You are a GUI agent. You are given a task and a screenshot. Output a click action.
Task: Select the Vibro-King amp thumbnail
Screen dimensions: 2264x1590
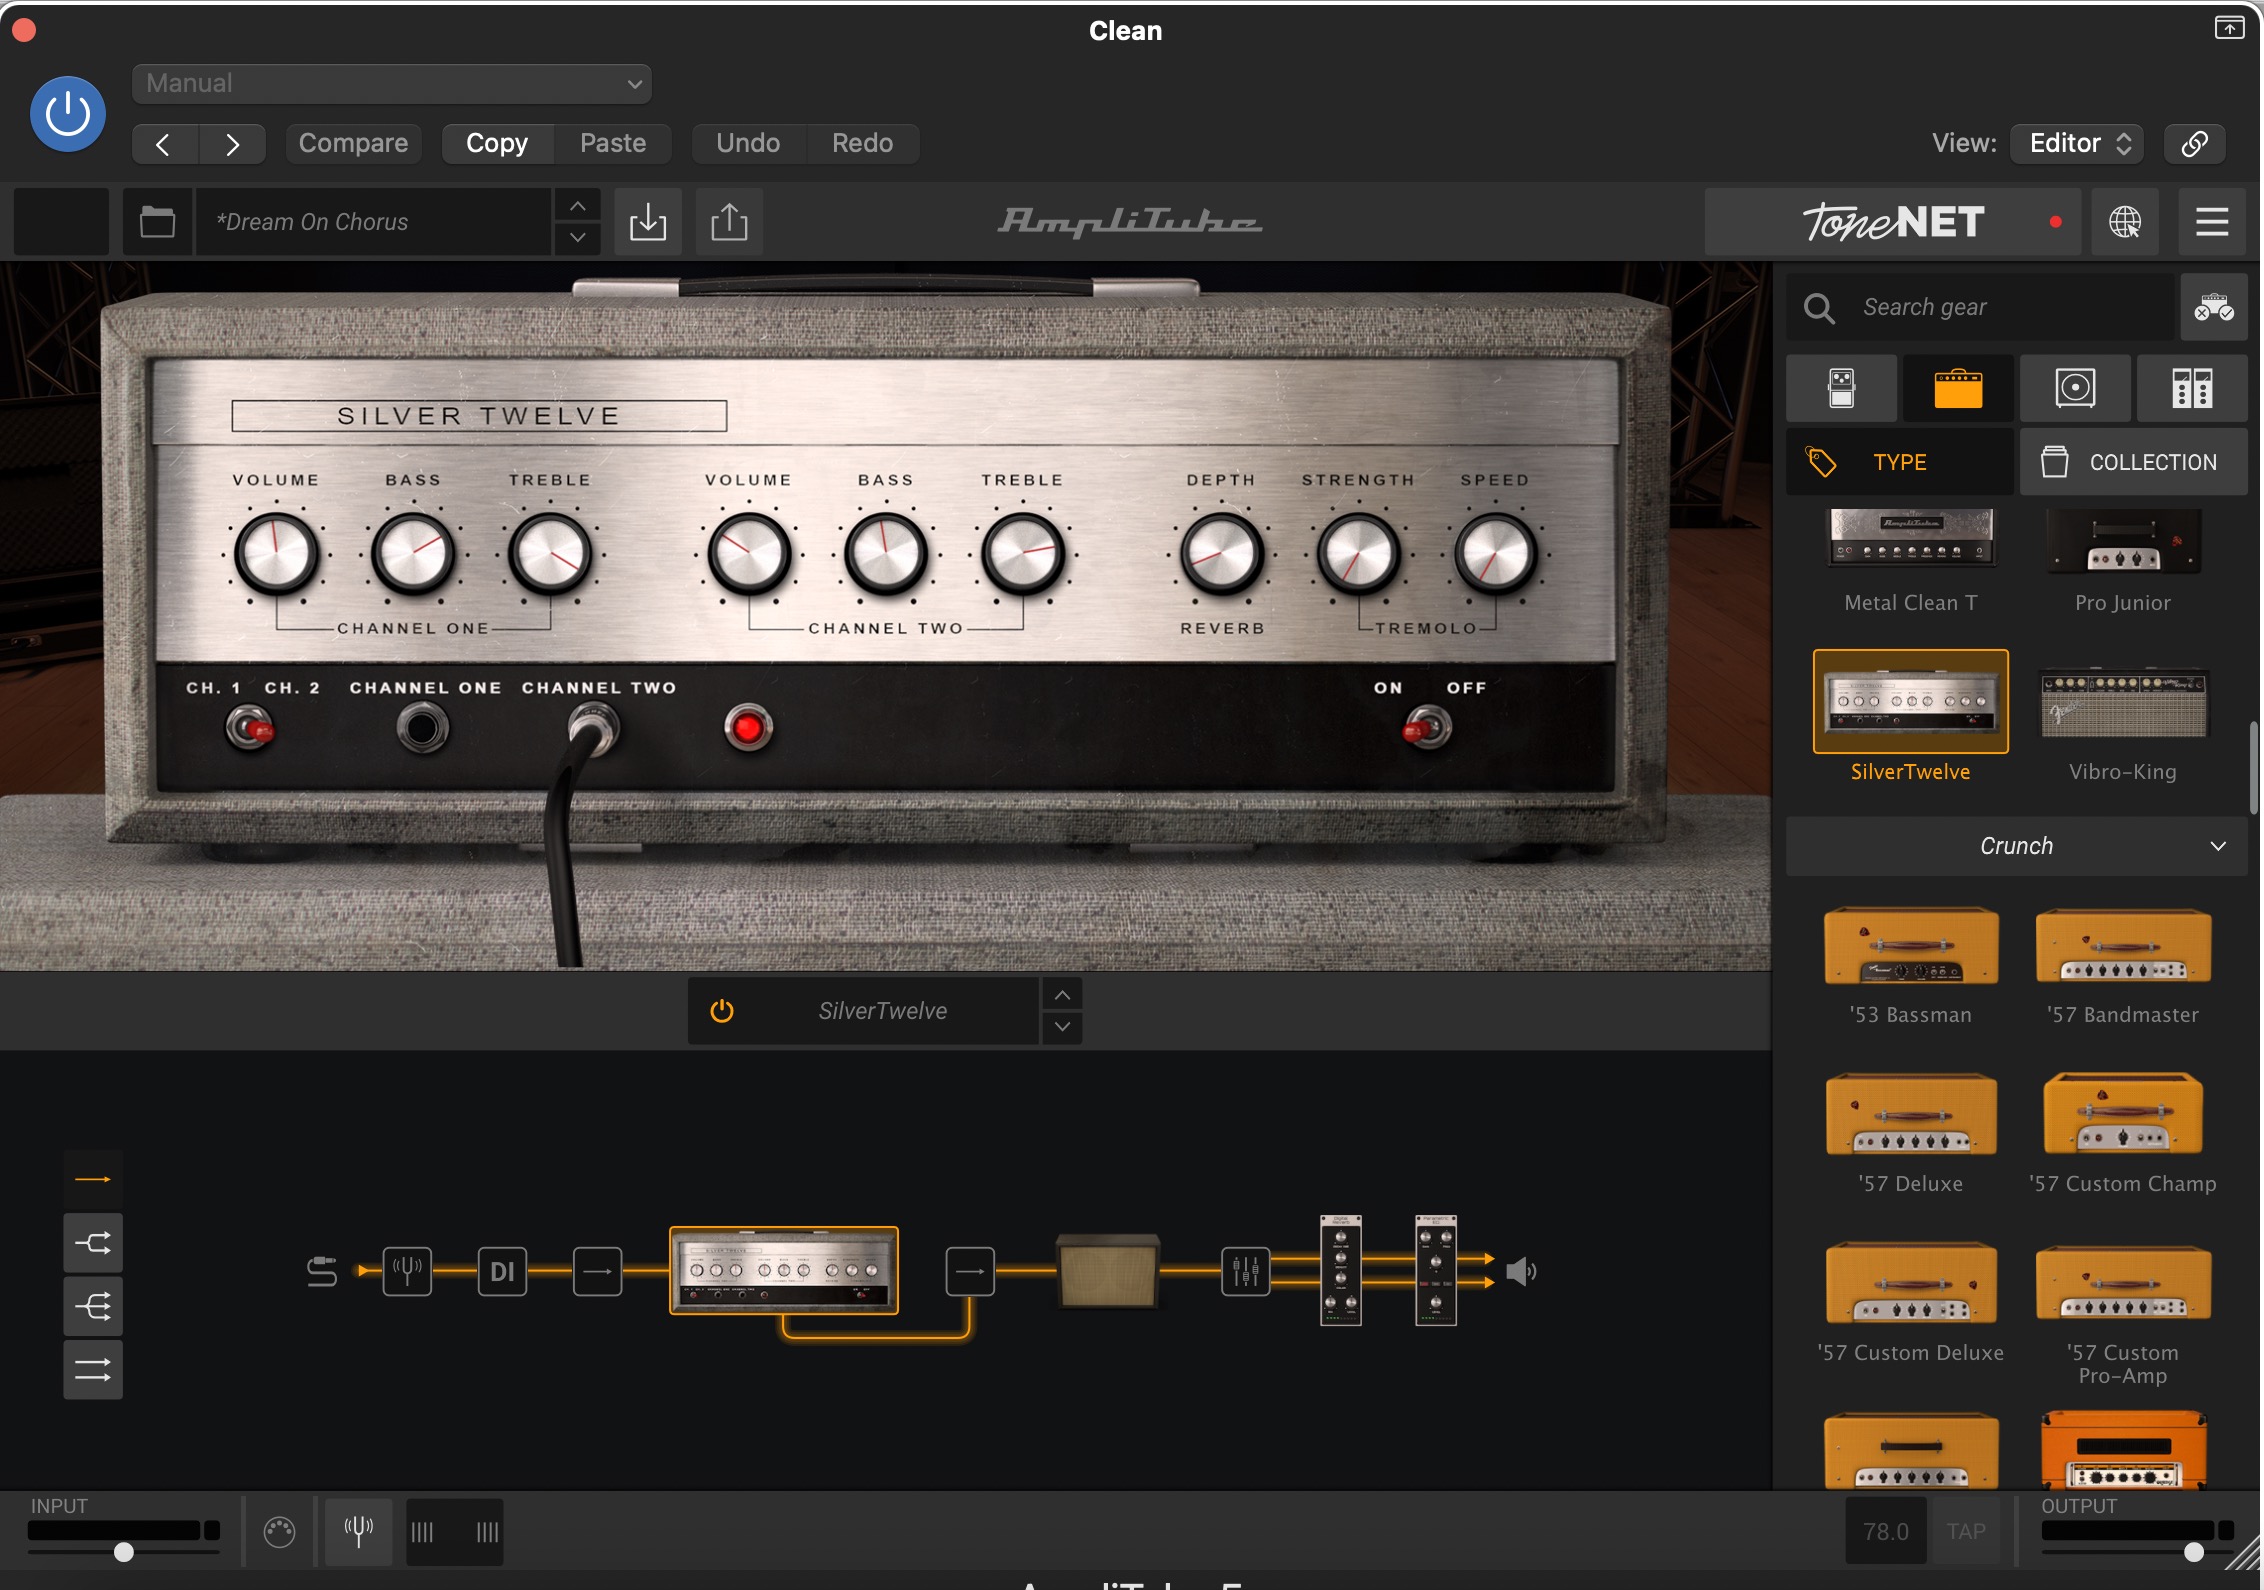(2123, 703)
